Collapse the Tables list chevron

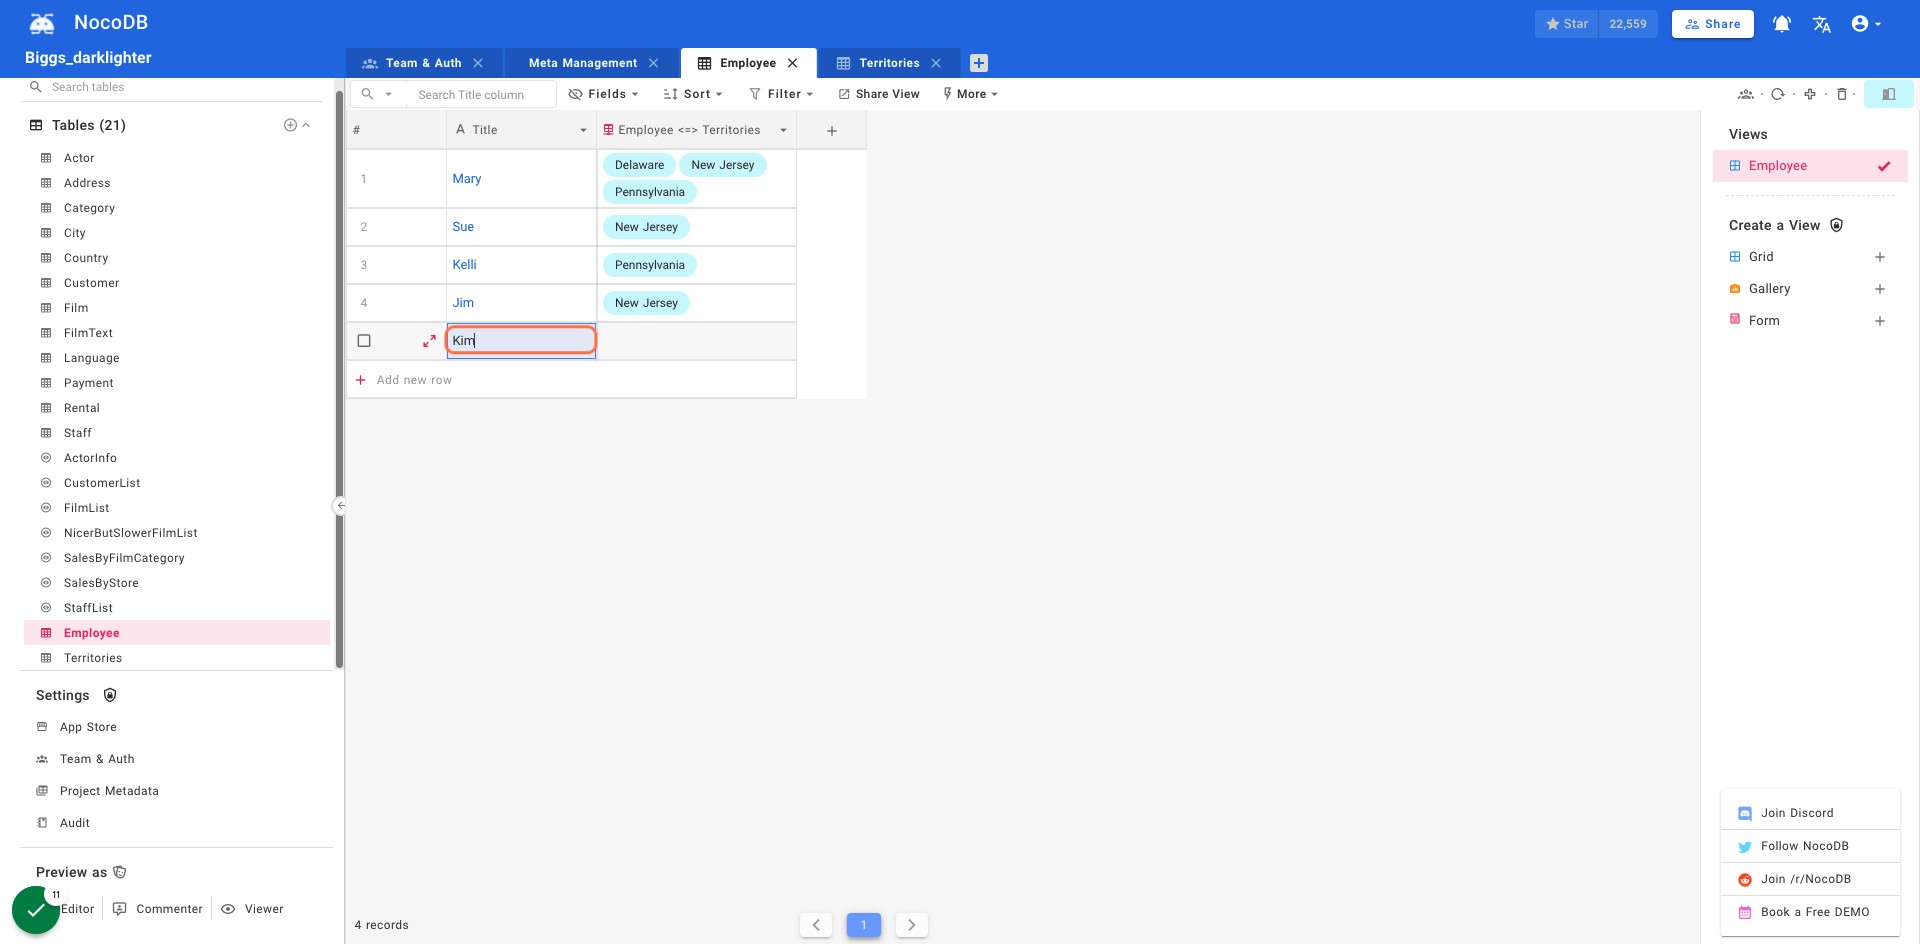tap(306, 125)
